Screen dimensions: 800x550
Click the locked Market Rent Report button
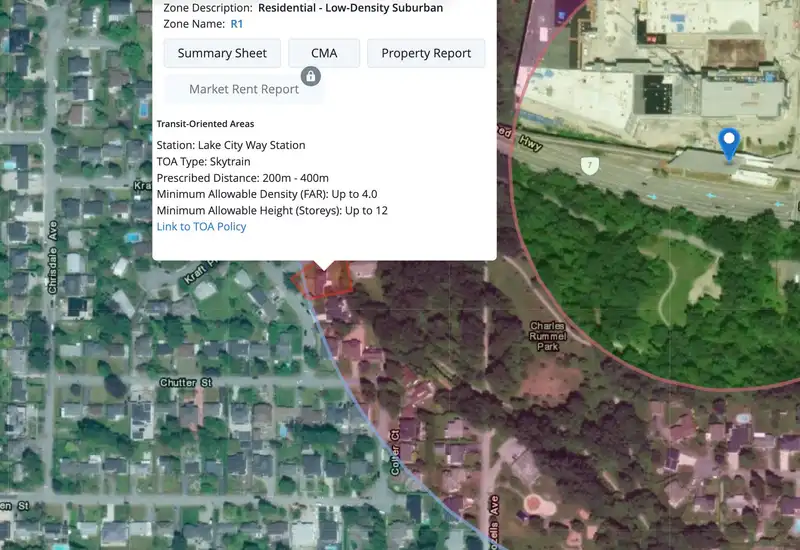click(x=244, y=89)
